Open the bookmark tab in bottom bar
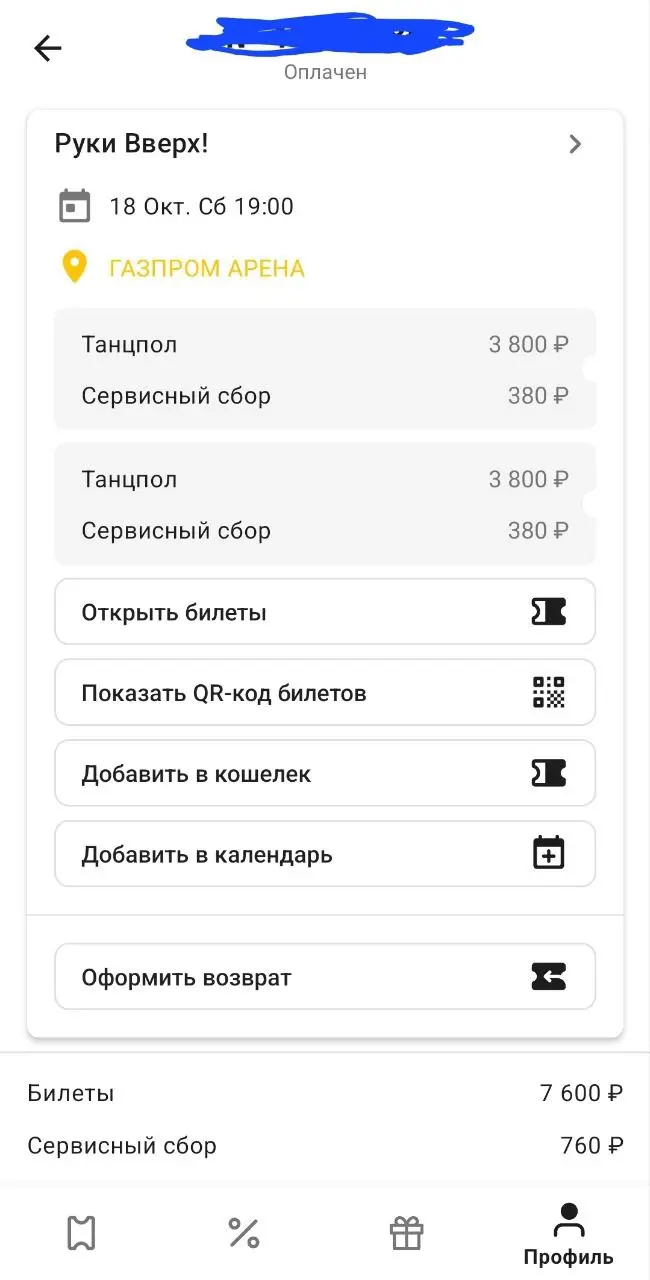650x1280 pixels. 81,1233
